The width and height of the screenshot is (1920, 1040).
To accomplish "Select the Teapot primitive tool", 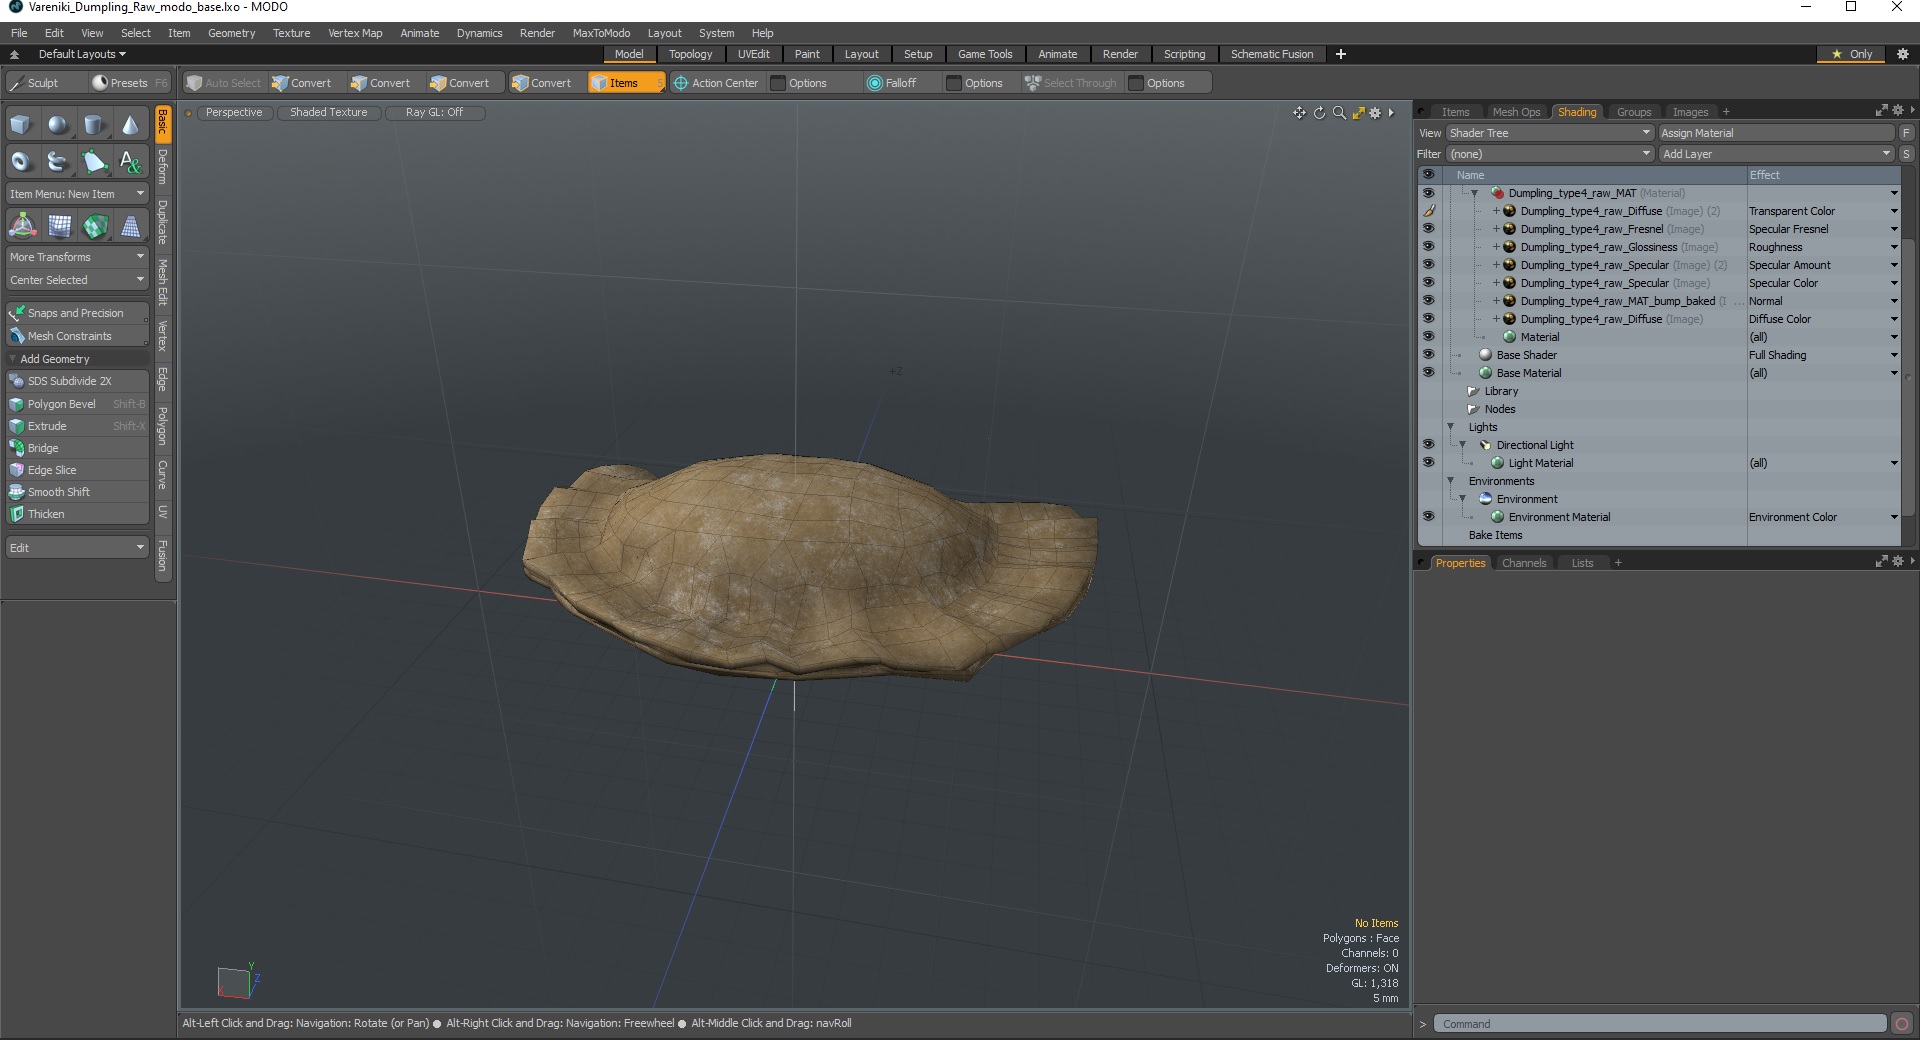I will (58, 161).
